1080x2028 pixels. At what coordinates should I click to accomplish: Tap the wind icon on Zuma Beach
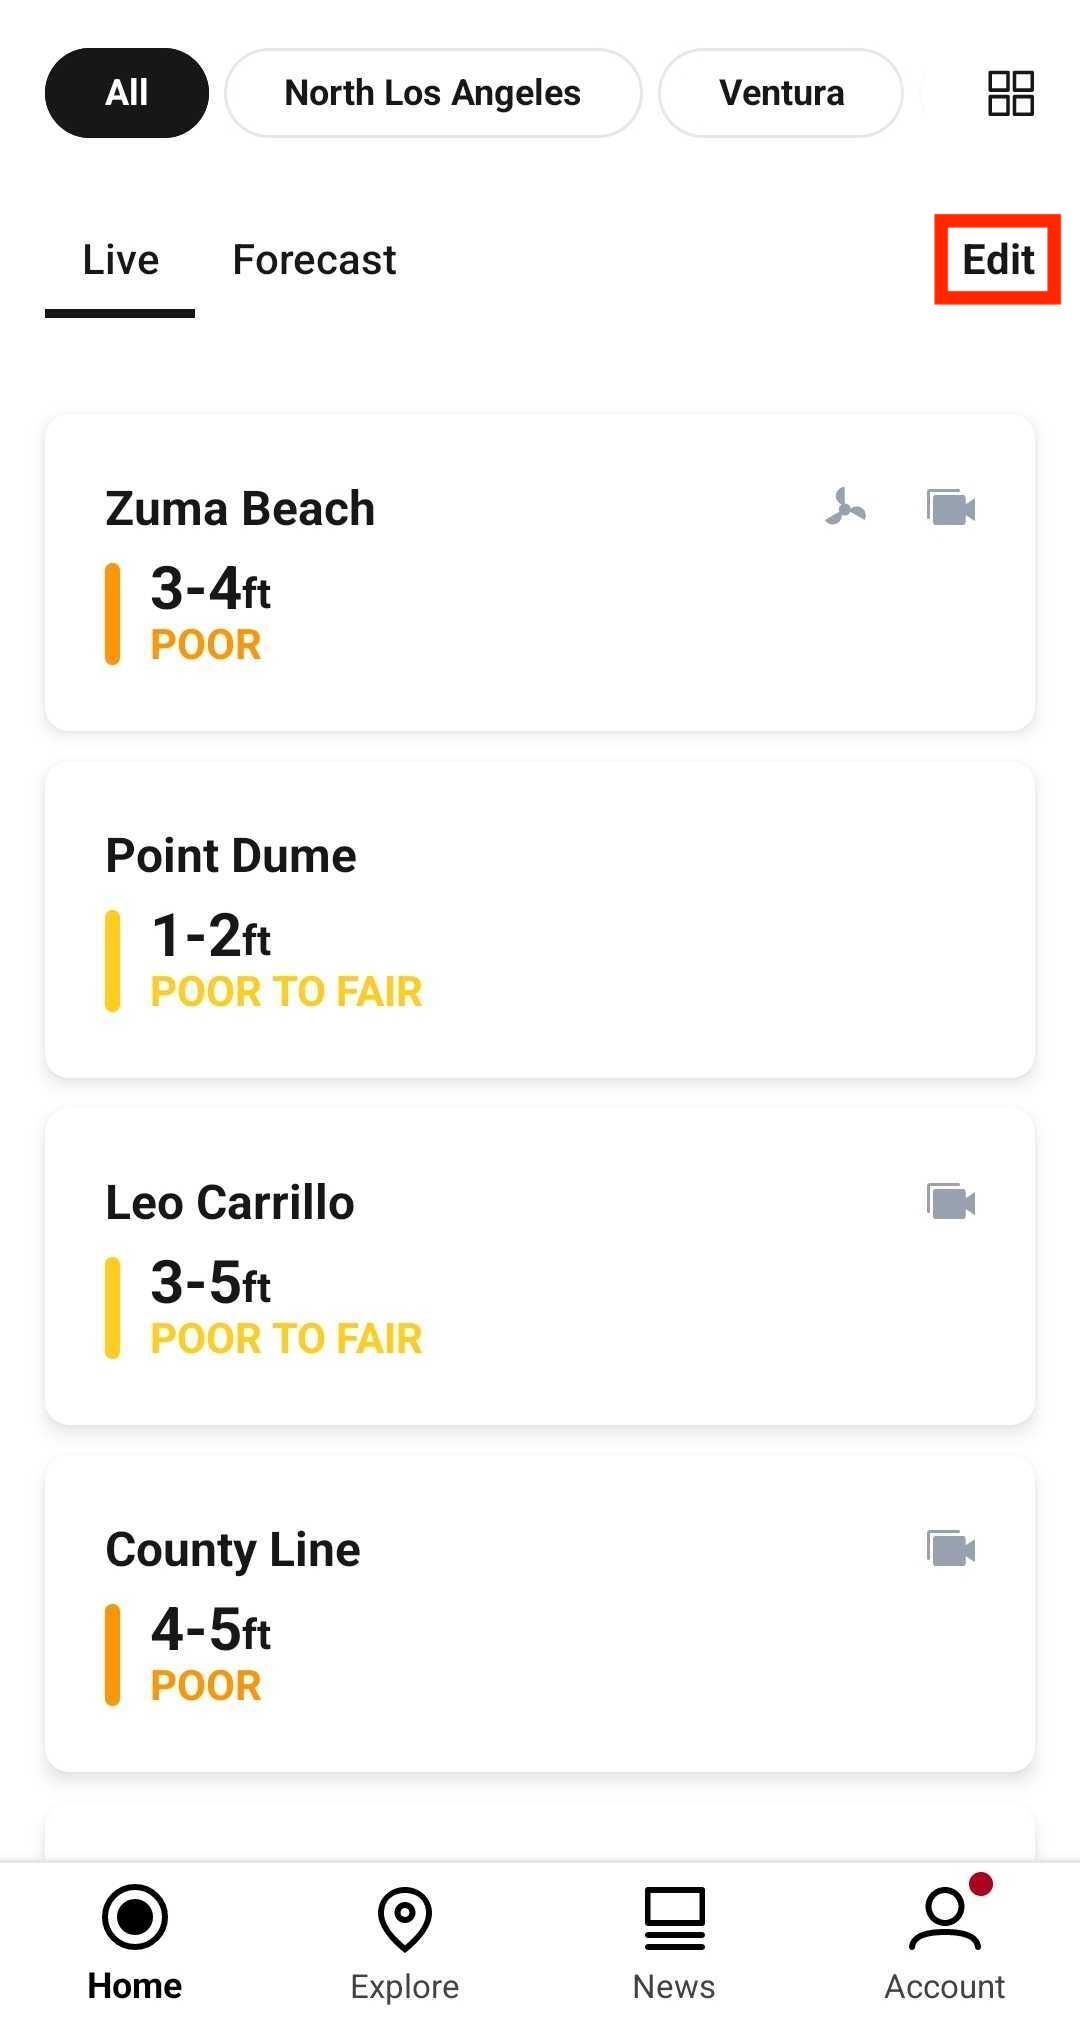coord(846,507)
